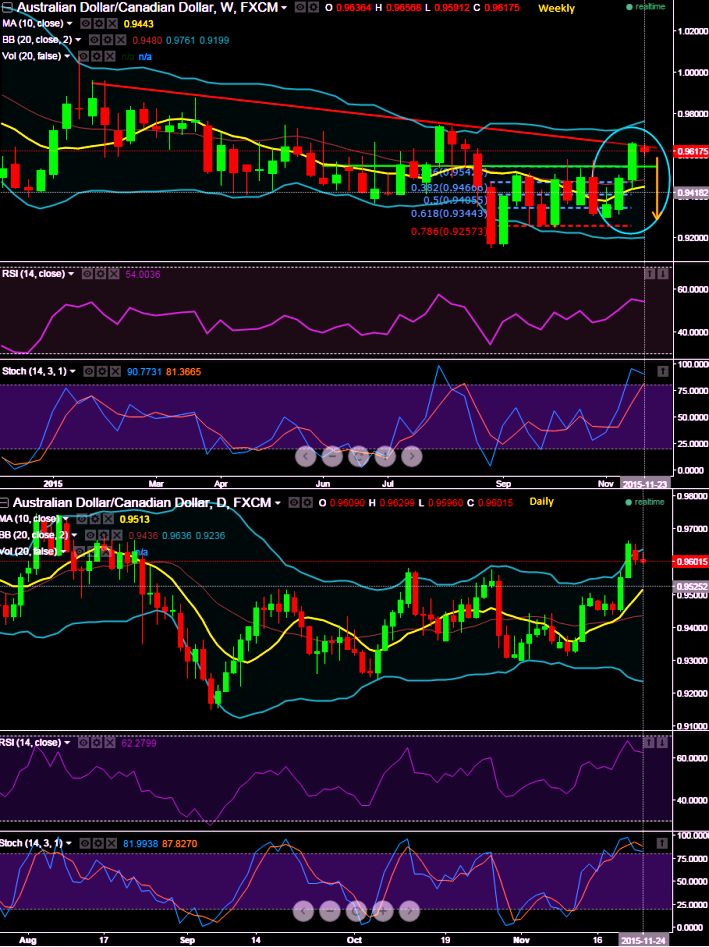The width and height of the screenshot is (709, 947).
Task: Hide daily Stoch (14, 3, 1) via eye icon
Action: [84, 843]
